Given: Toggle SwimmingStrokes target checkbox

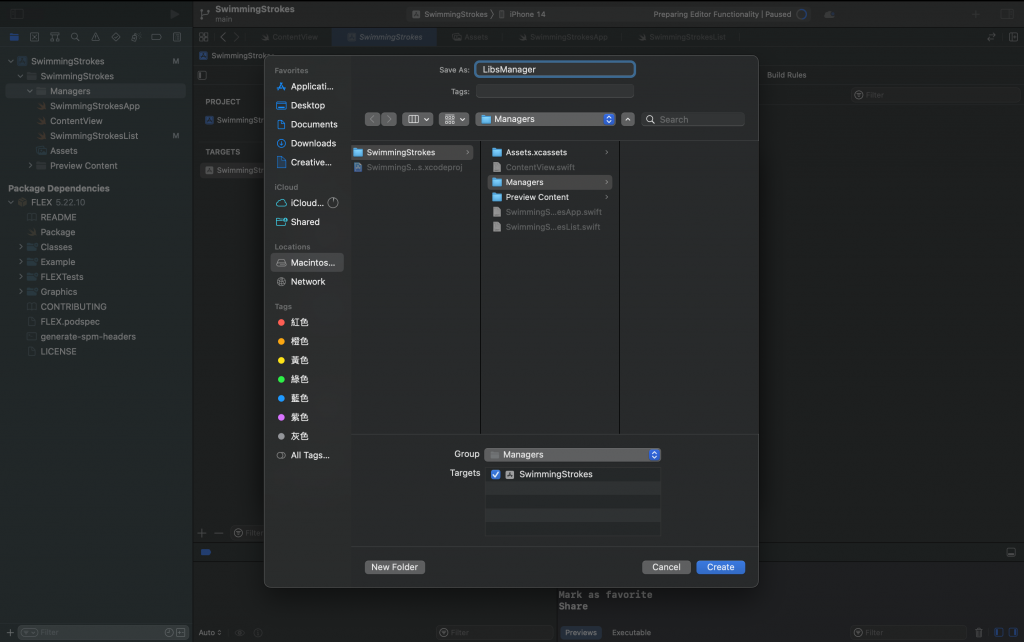Looking at the screenshot, I should pyautogui.click(x=496, y=474).
